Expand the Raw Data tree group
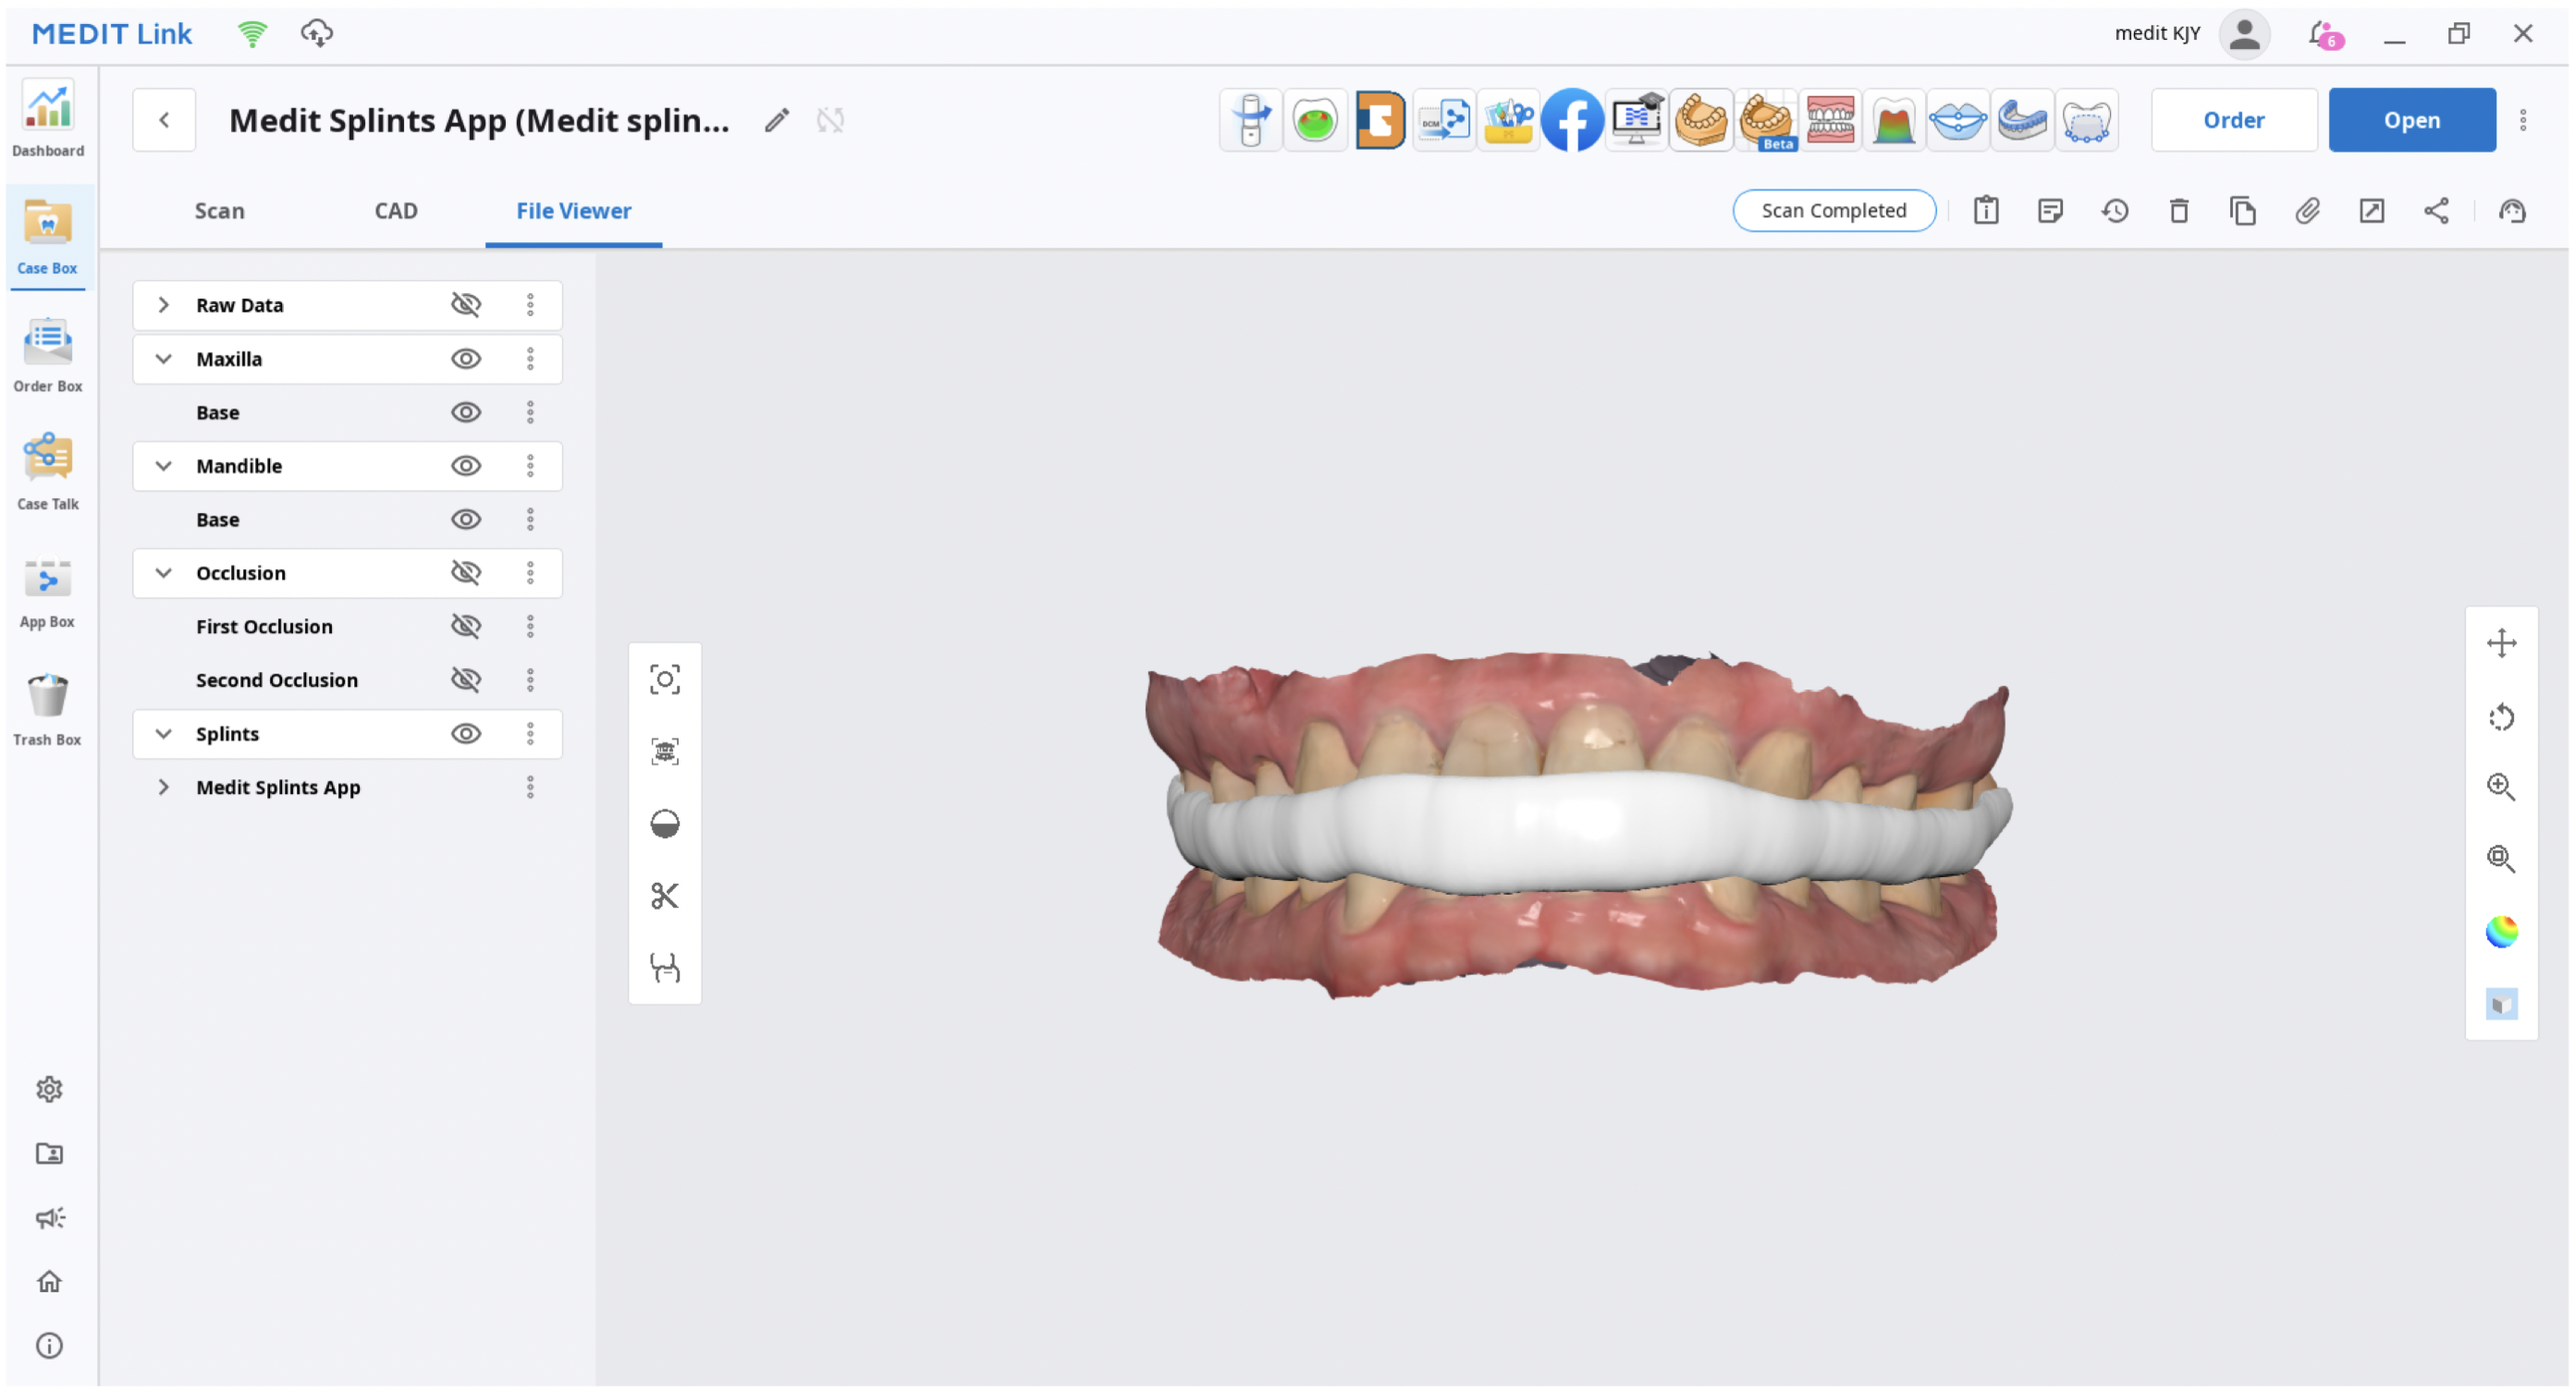2576x1392 pixels. pyautogui.click(x=164, y=305)
